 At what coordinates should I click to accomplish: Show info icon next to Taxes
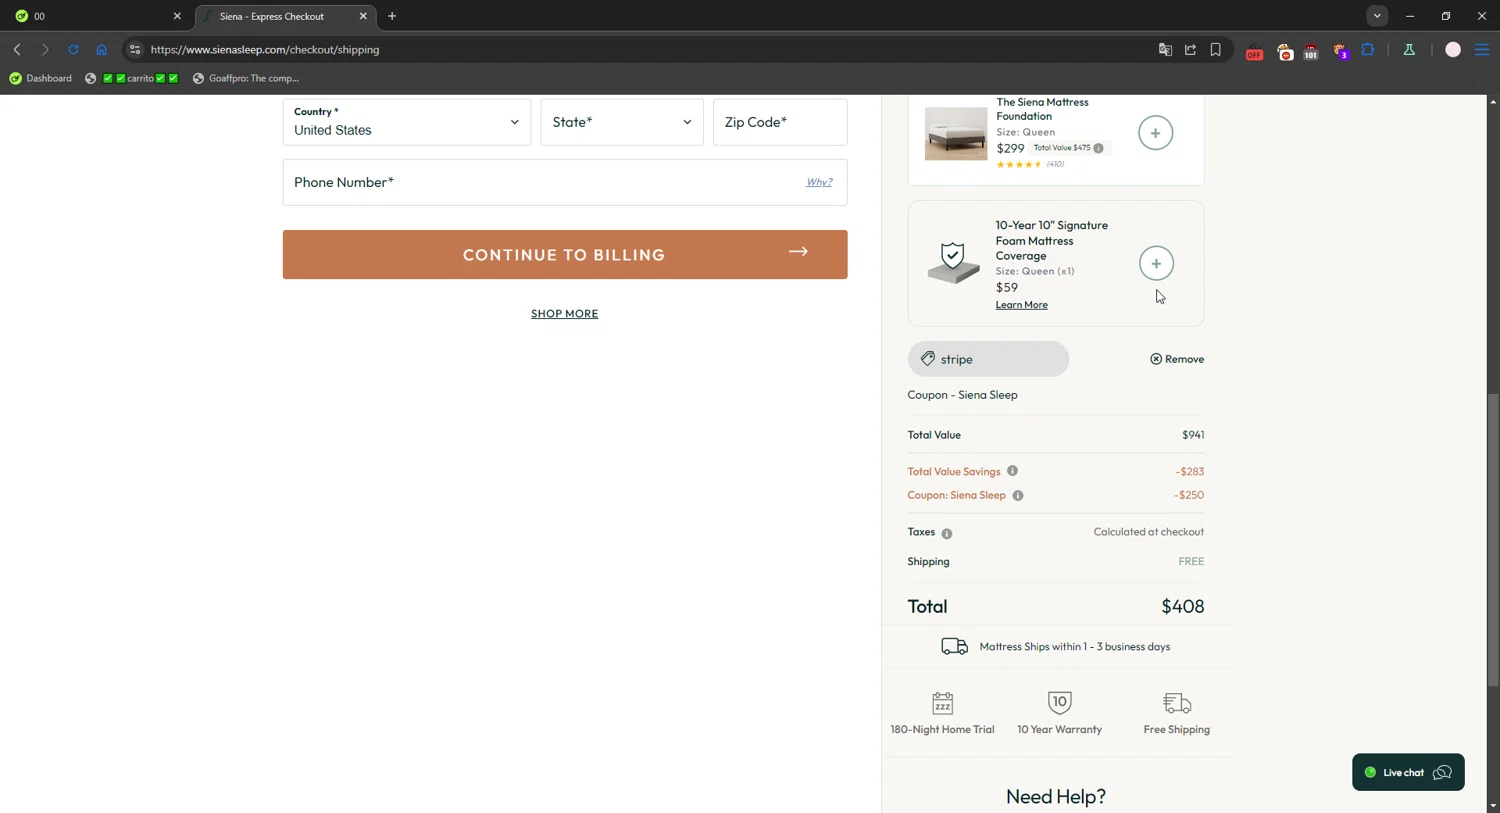click(946, 534)
